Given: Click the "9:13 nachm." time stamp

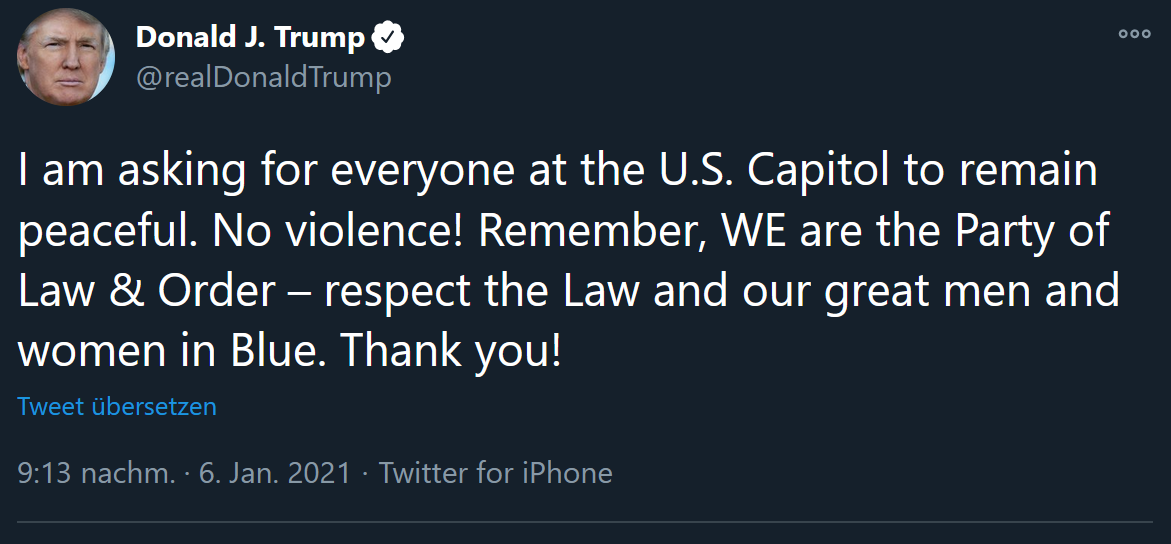Looking at the screenshot, I should point(96,472).
